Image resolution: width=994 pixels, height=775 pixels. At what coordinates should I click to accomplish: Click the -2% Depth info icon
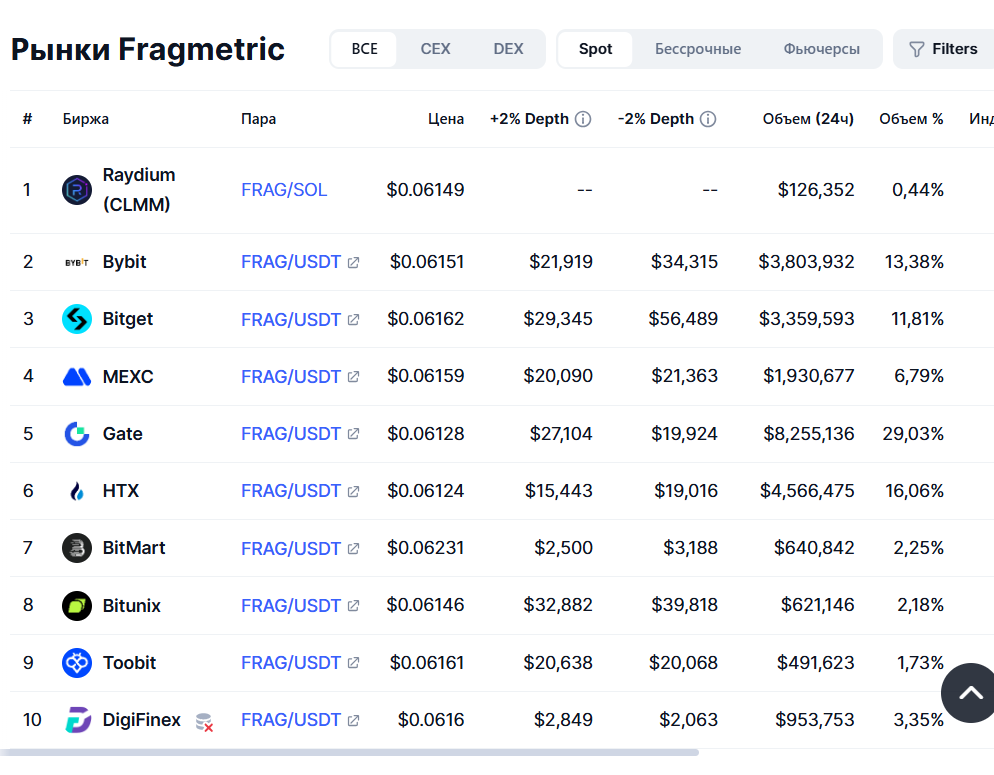point(708,119)
